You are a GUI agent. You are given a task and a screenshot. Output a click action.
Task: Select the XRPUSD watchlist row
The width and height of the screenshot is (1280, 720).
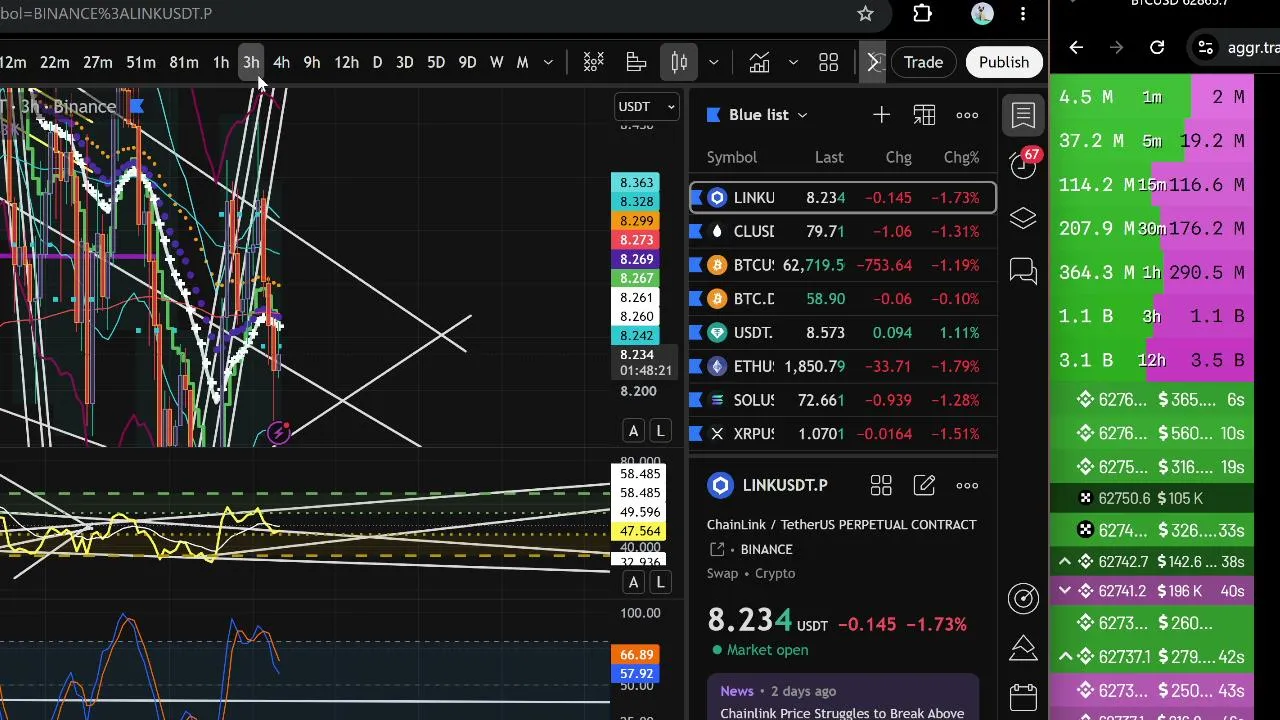[x=843, y=434]
